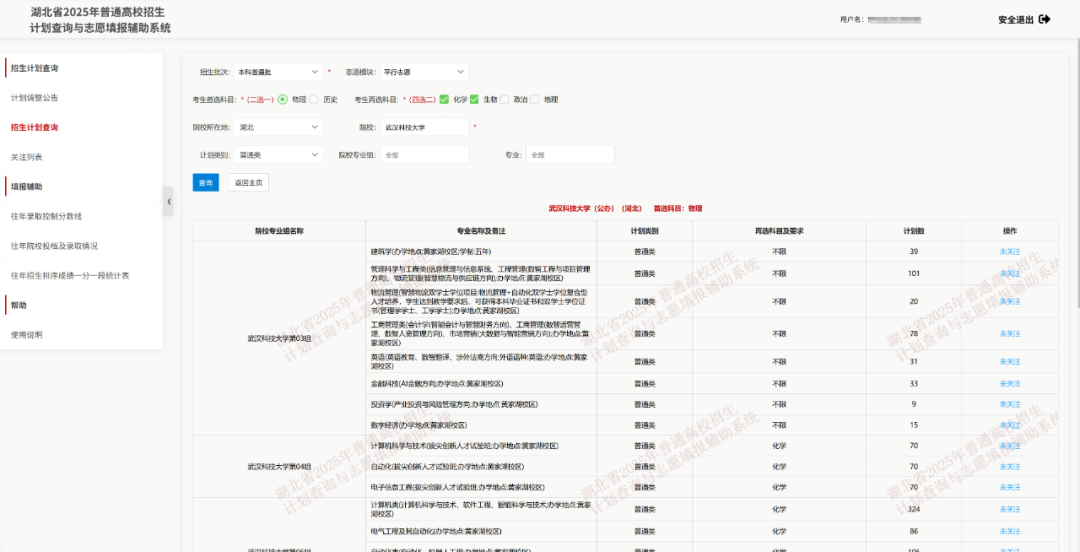Click 未关注 in the 英语 row
The height and width of the screenshot is (552, 1080).
[x=1010, y=362]
